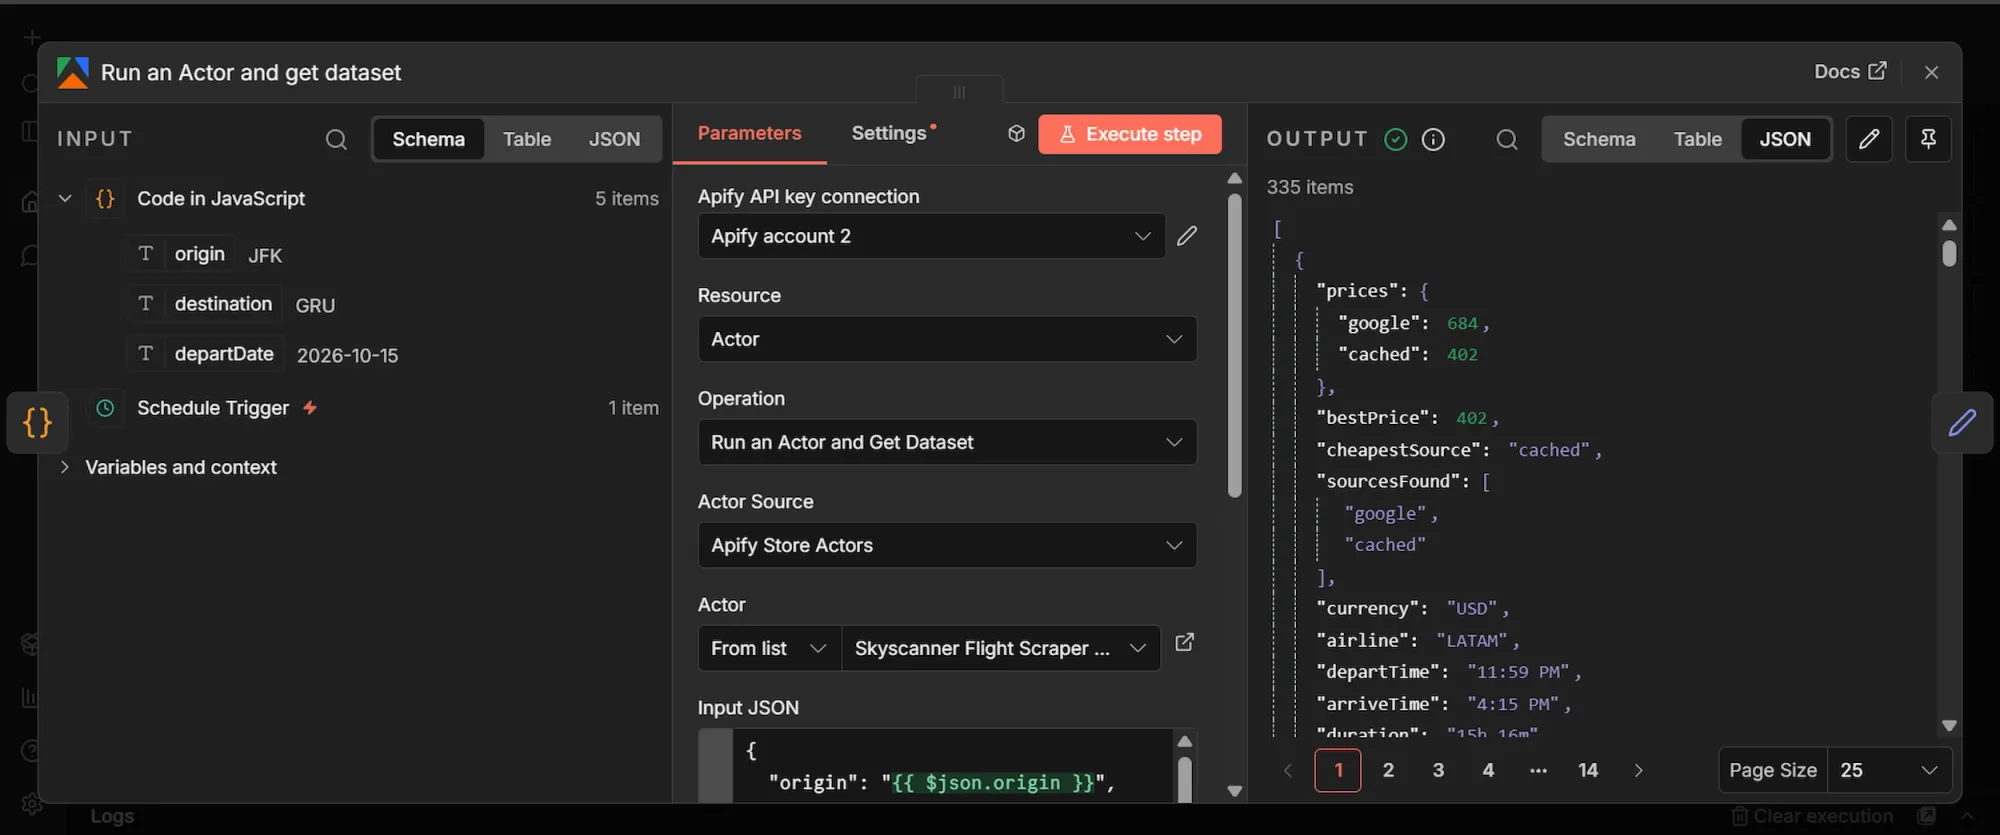The width and height of the screenshot is (2000, 835).
Task: Open the Apify account 2 dropdown
Action: pos(931,236)
